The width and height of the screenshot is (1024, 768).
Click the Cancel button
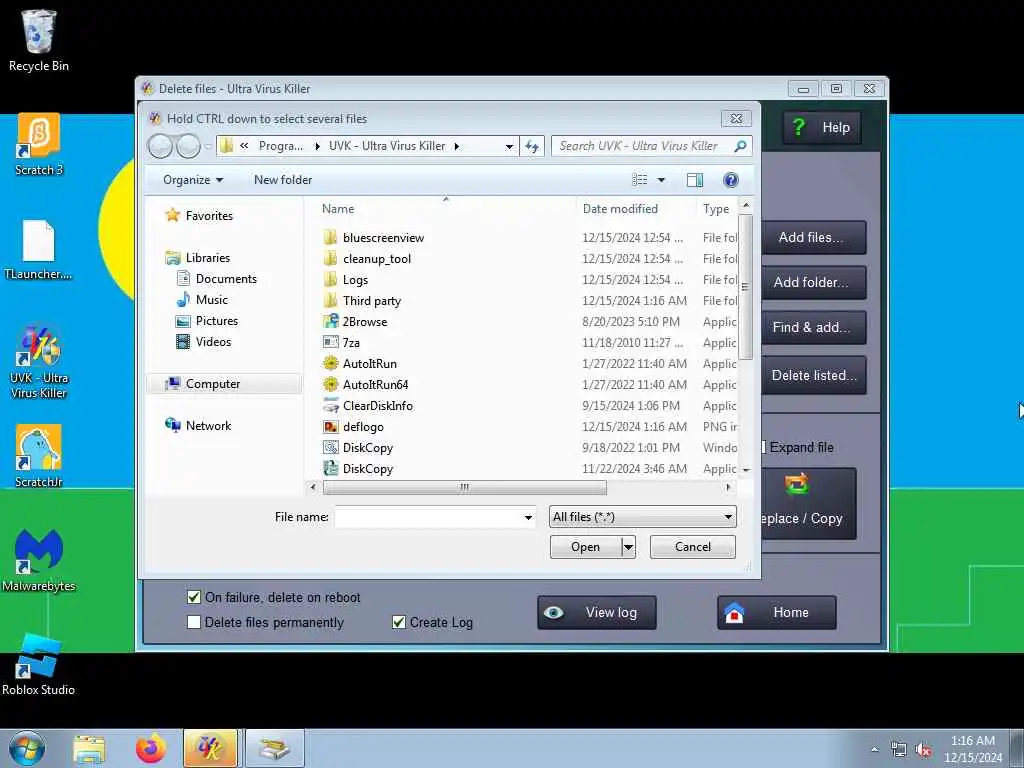click(x=692, y=547)
